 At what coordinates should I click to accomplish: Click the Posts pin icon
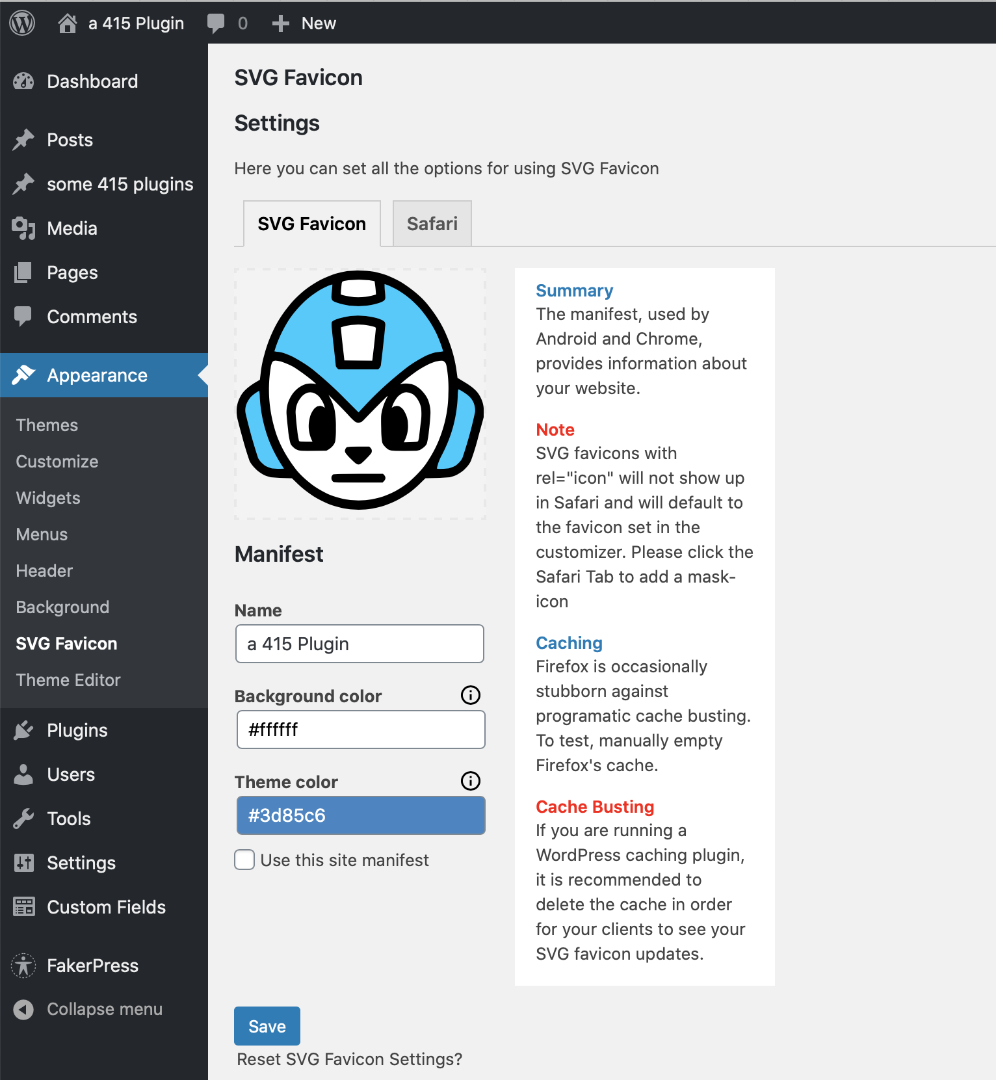point(23,140)
